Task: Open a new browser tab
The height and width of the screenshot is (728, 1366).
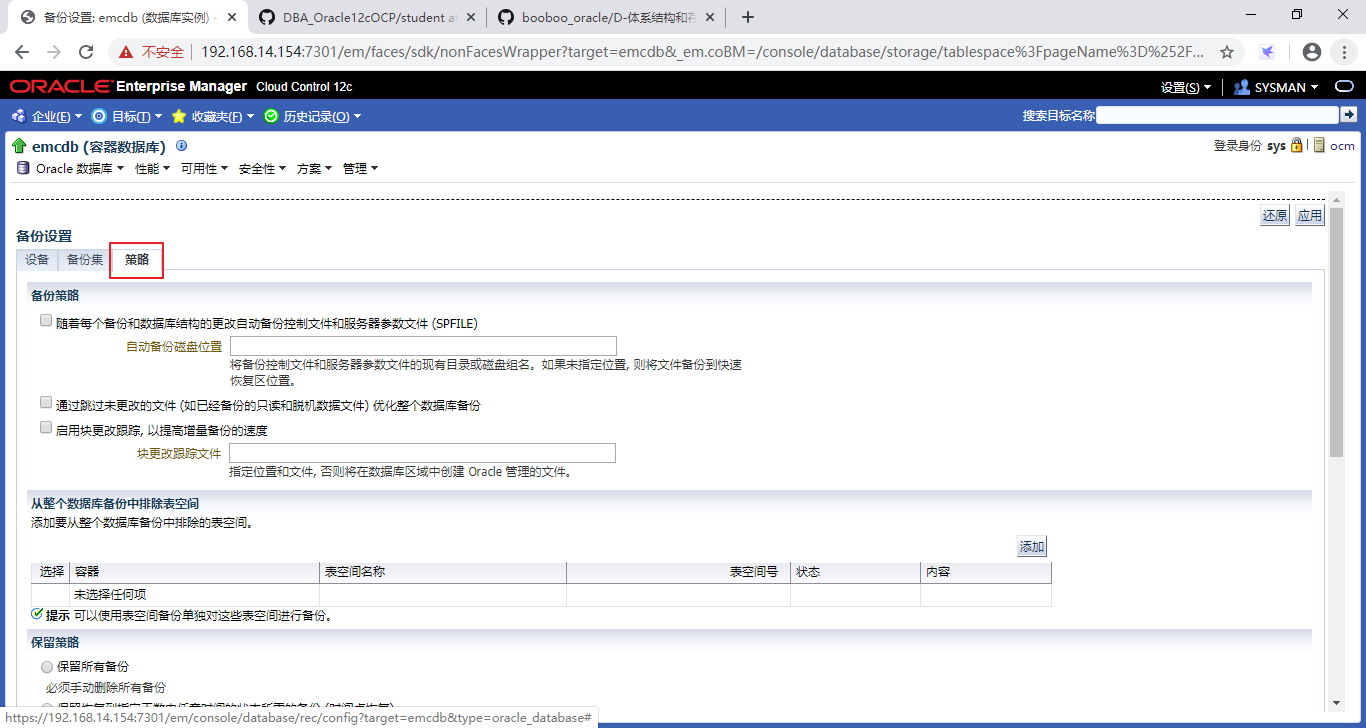Action: (x=747, y=17)
